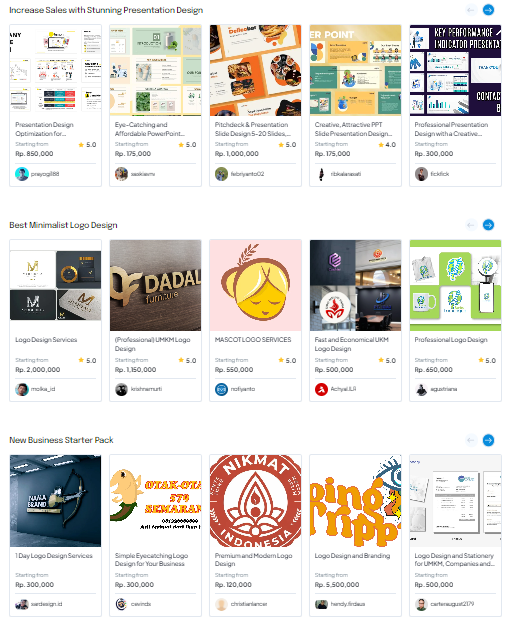The image size is (509, 622).
Task: Click previous arrow in Minimalist Logo Design section
Action: [x=471, y=225]
